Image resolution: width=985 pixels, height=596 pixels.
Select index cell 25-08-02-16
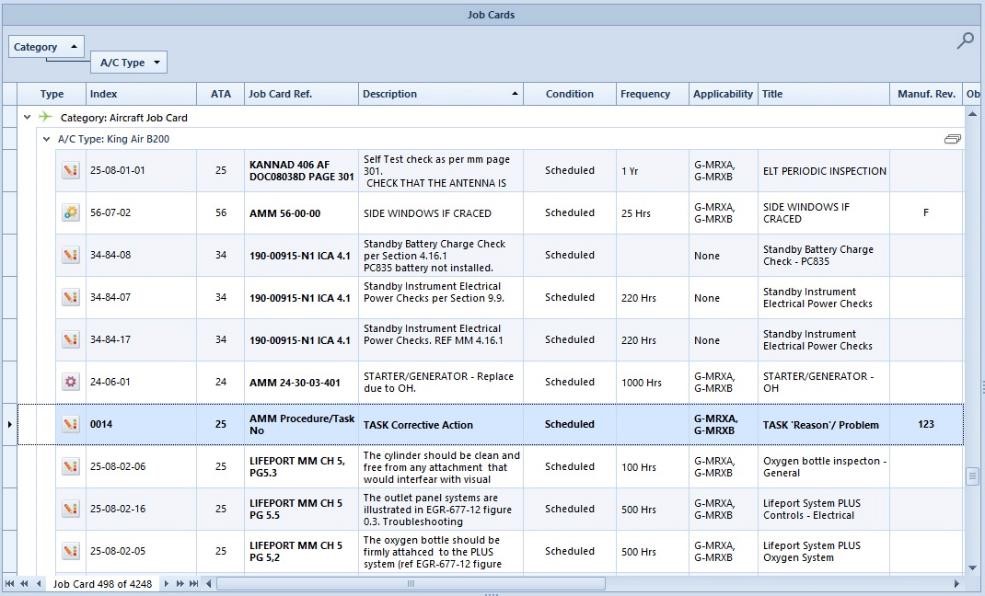pos(141,509)
